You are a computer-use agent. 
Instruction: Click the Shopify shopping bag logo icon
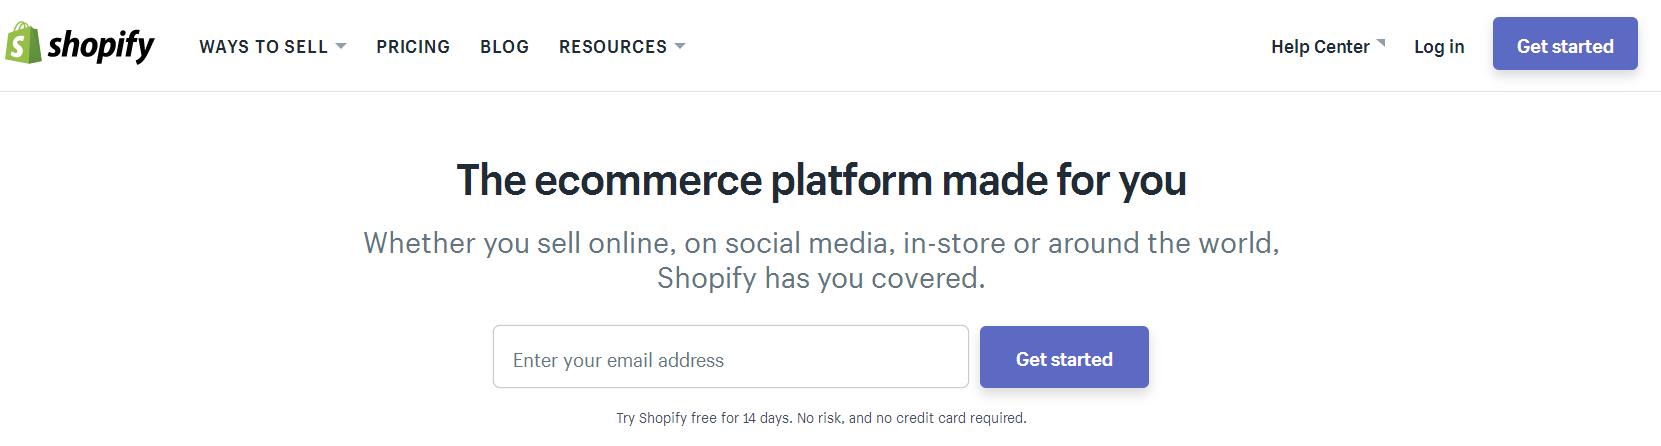coord(22,45)
